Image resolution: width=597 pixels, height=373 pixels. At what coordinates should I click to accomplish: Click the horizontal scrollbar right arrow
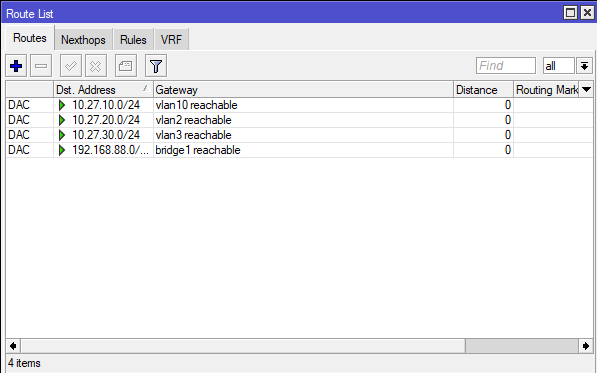(586, 346)
